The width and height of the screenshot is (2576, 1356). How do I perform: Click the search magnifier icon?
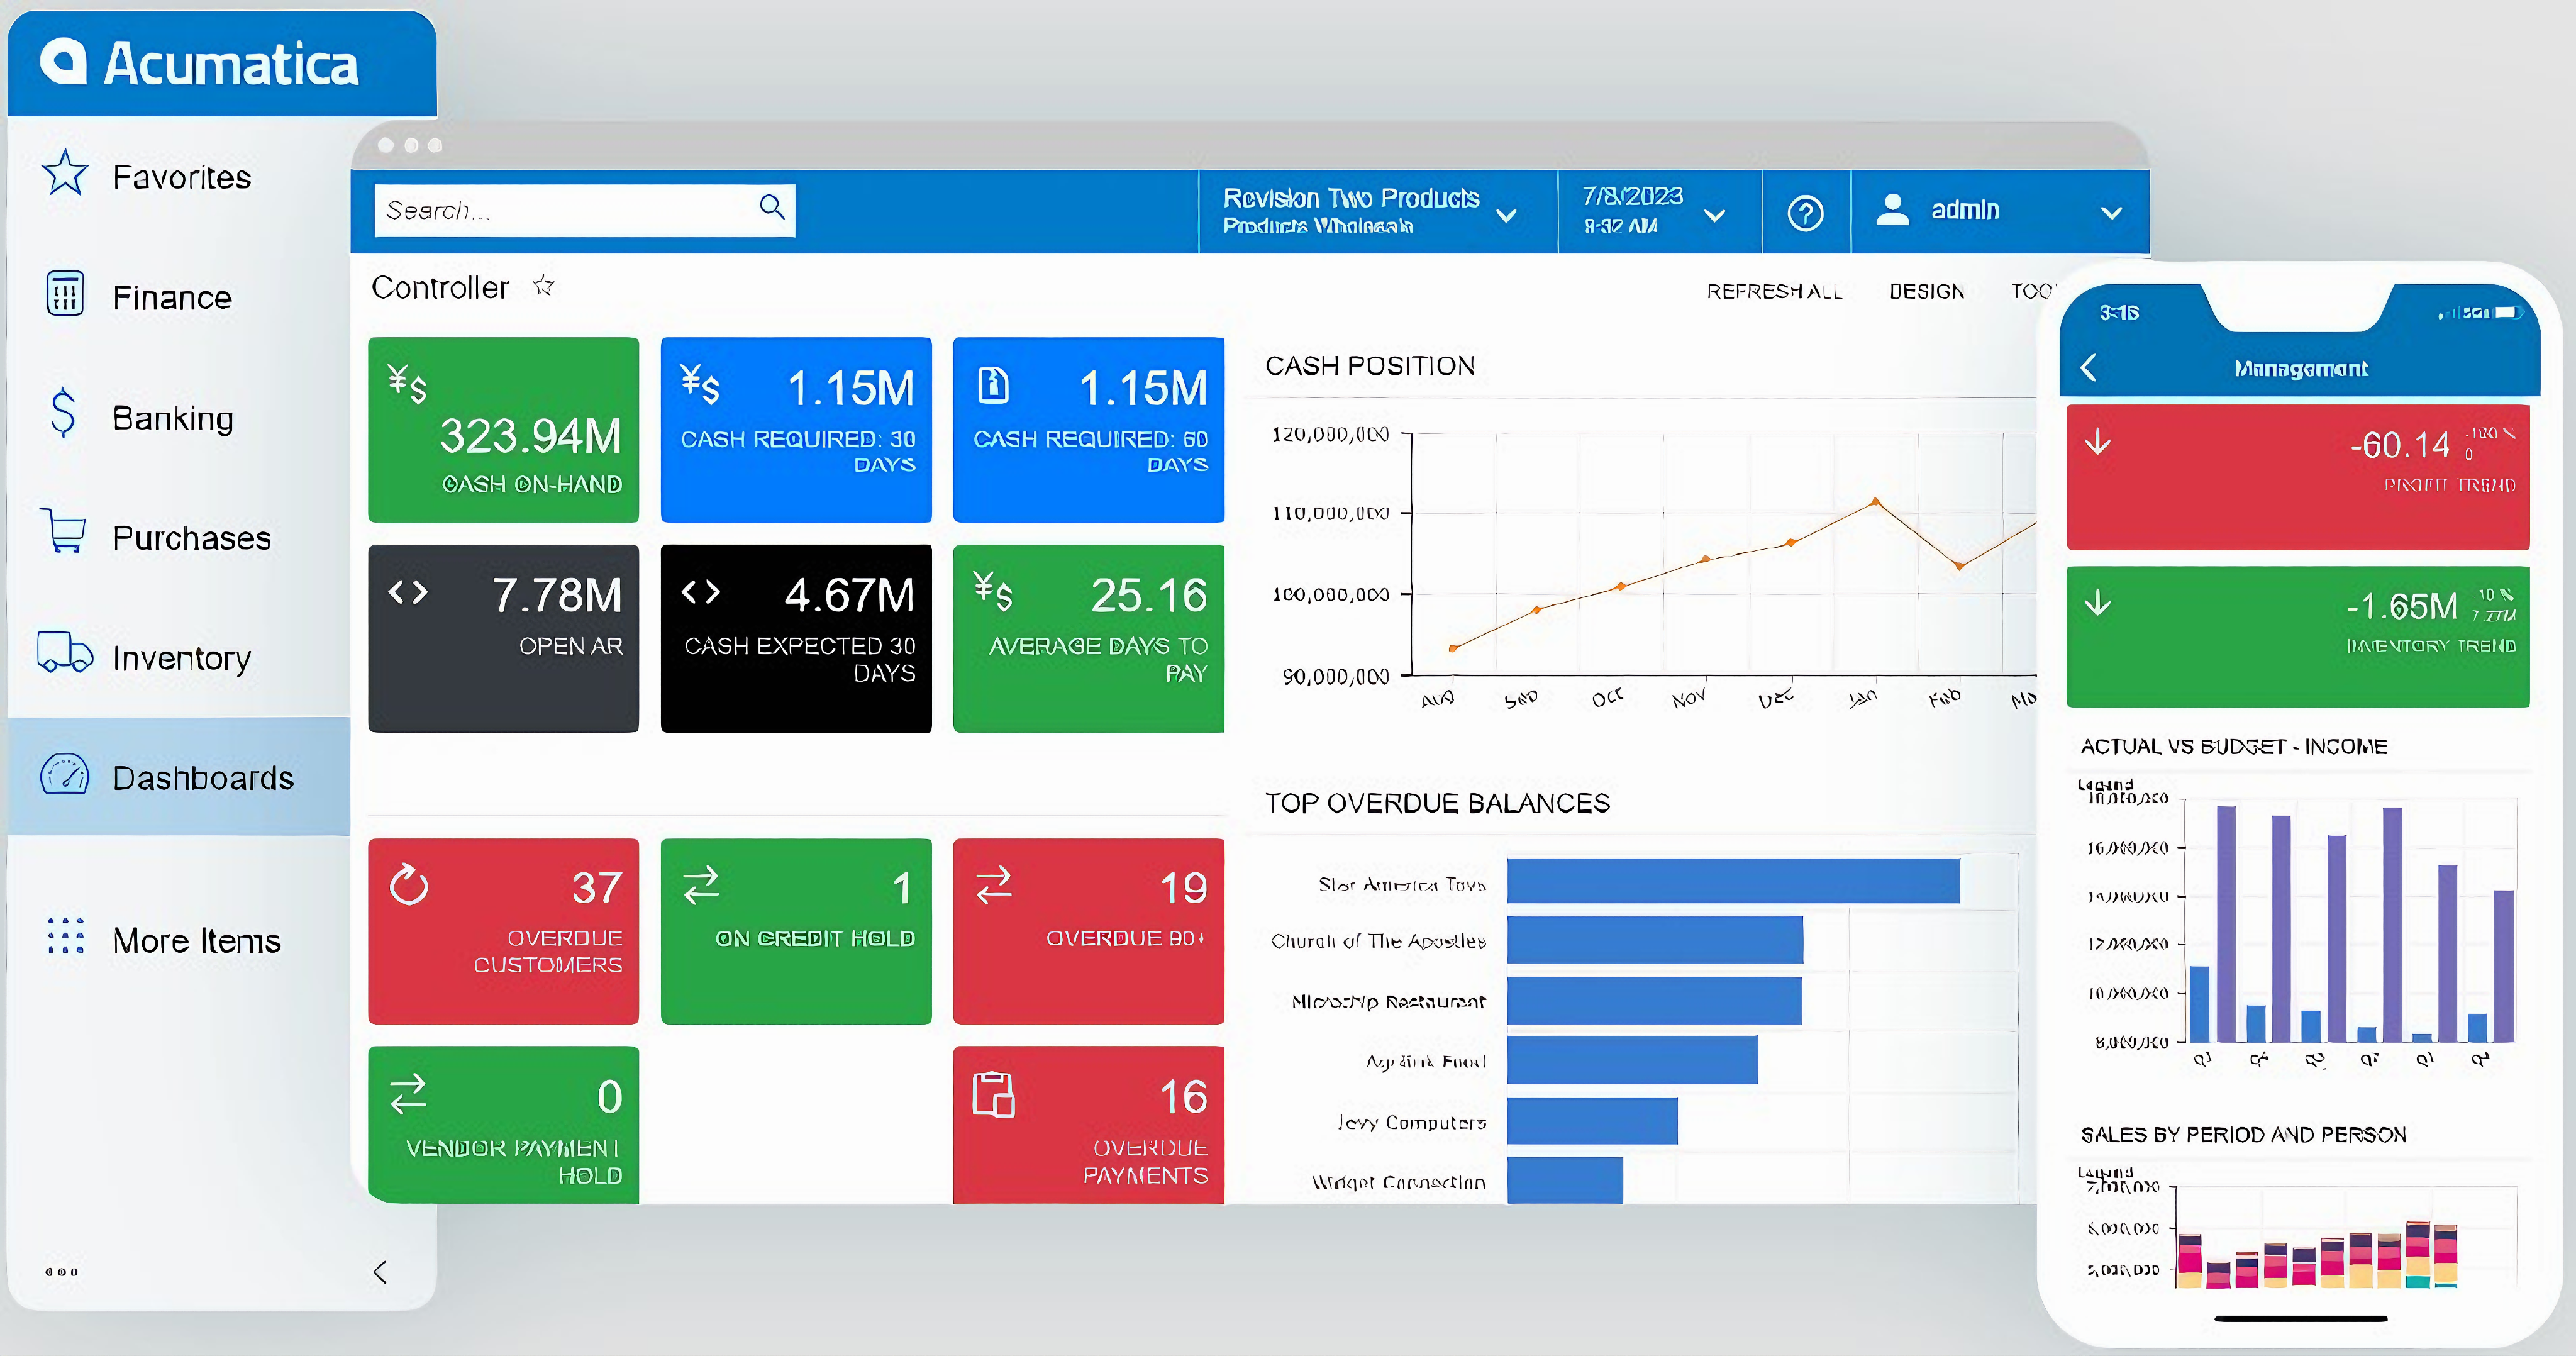(x=771, y=207)
